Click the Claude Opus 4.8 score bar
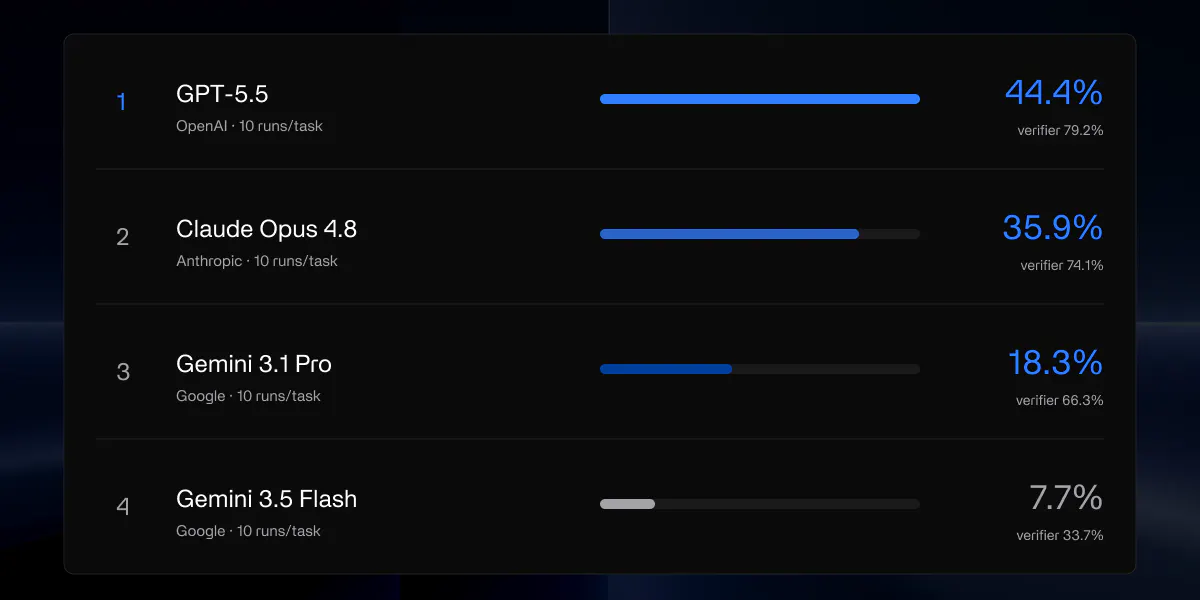Image resolution: width=1200 pixels, height=600 pixels. coord(760,234)
